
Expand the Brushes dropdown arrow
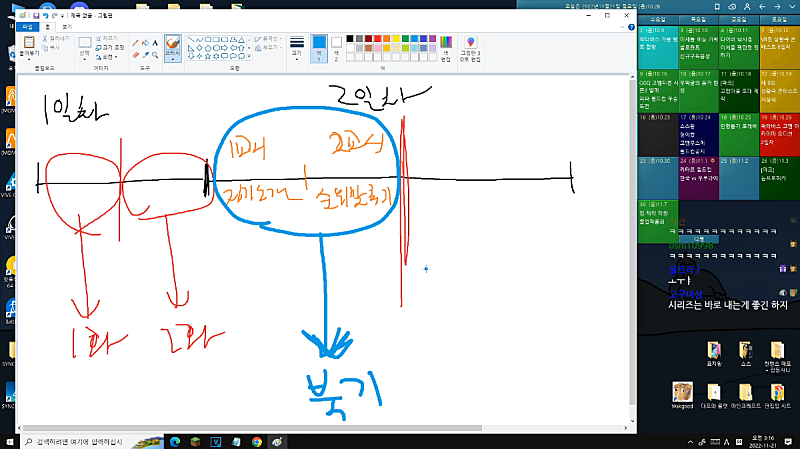point(173,59)
